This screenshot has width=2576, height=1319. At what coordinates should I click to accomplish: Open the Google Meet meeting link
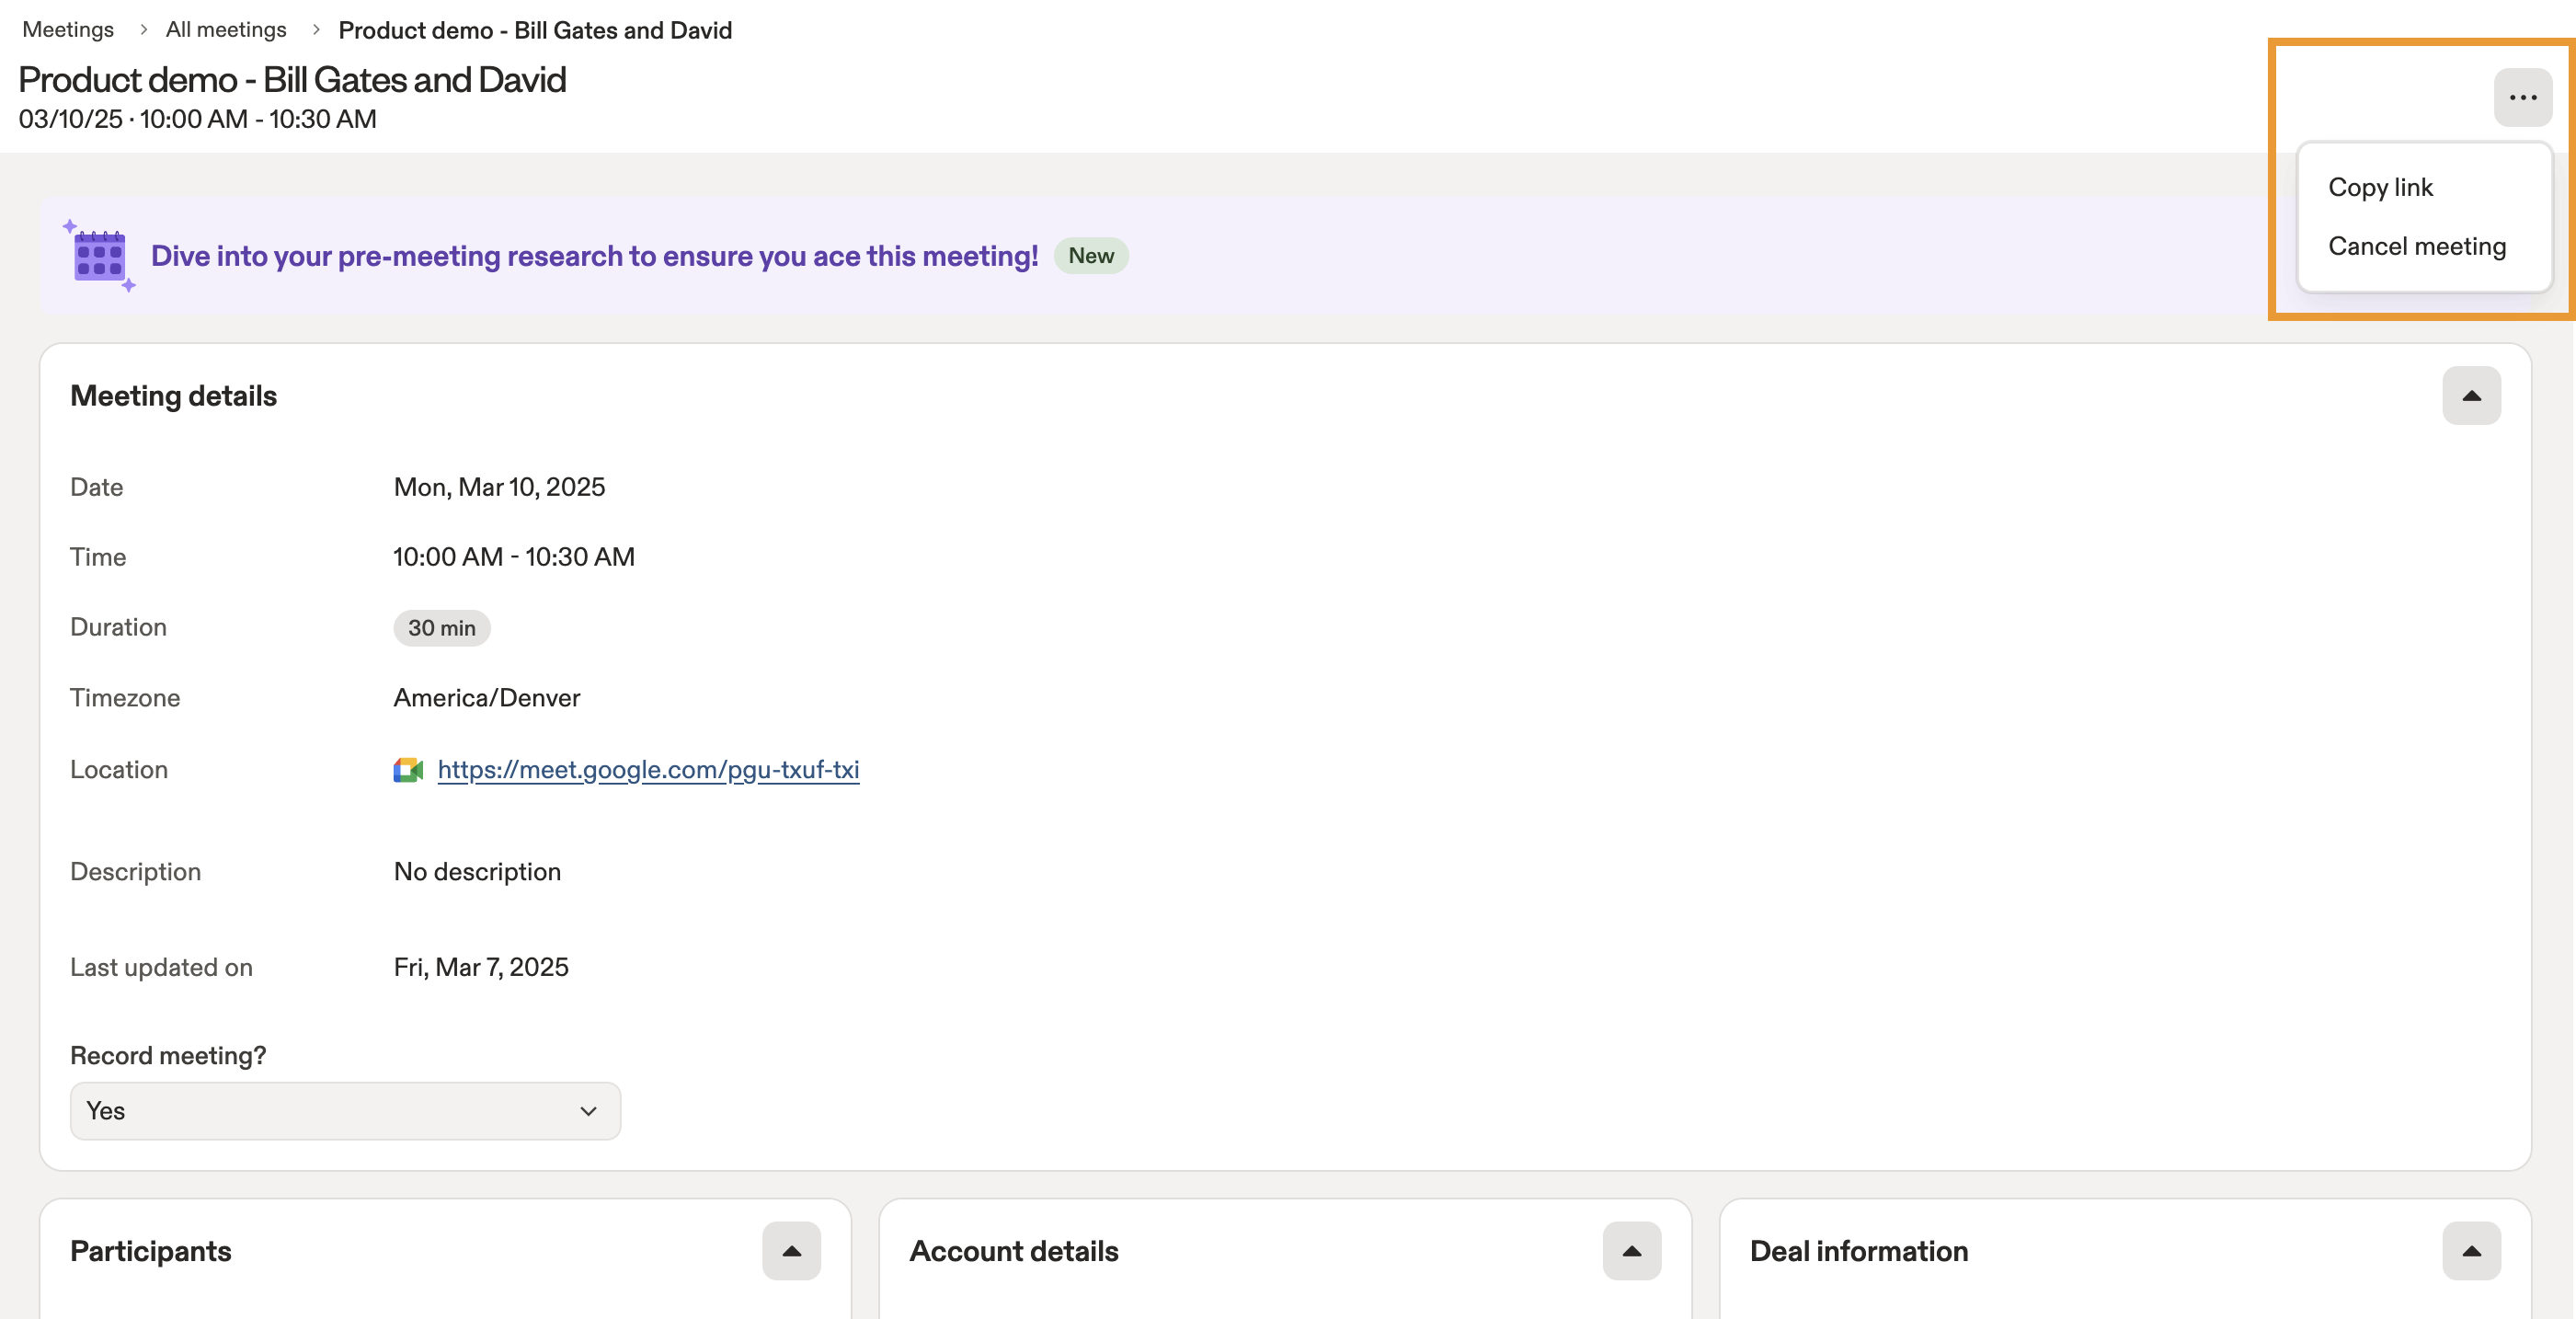[648, 770]
